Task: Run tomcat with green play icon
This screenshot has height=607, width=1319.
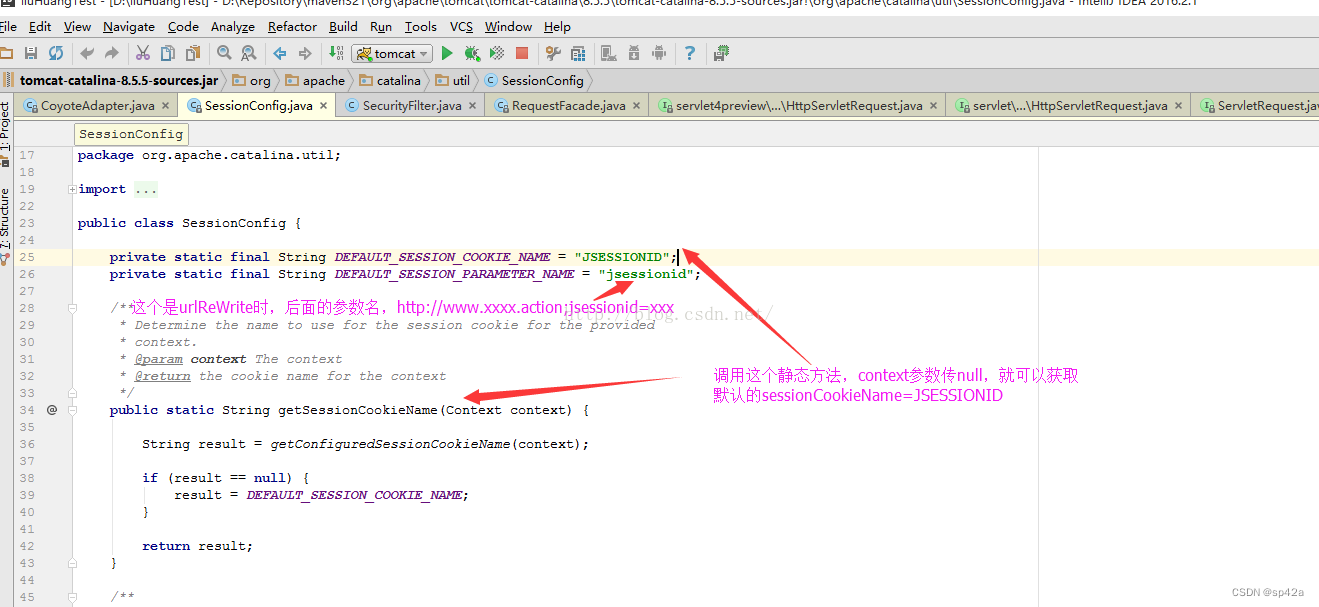Action: pos(447,53)
